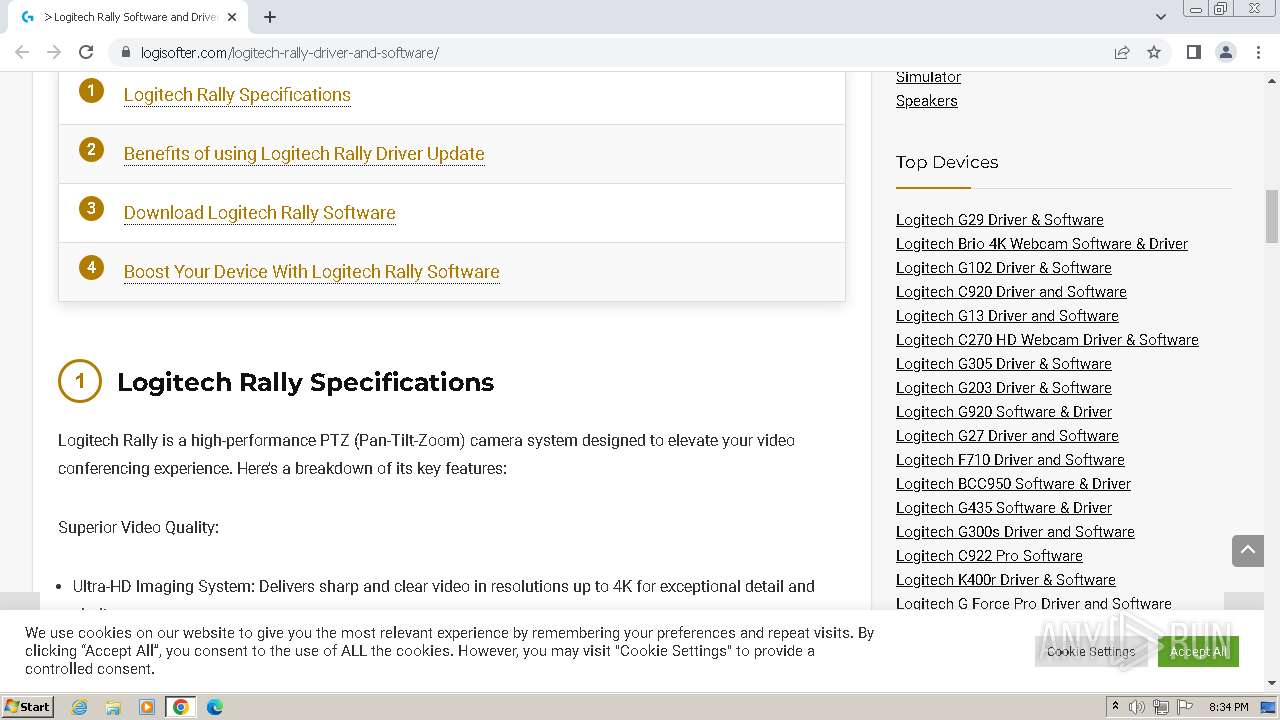
Task: Open Logitech G13 Driver and Software
Action: [x=1007, y=316]
